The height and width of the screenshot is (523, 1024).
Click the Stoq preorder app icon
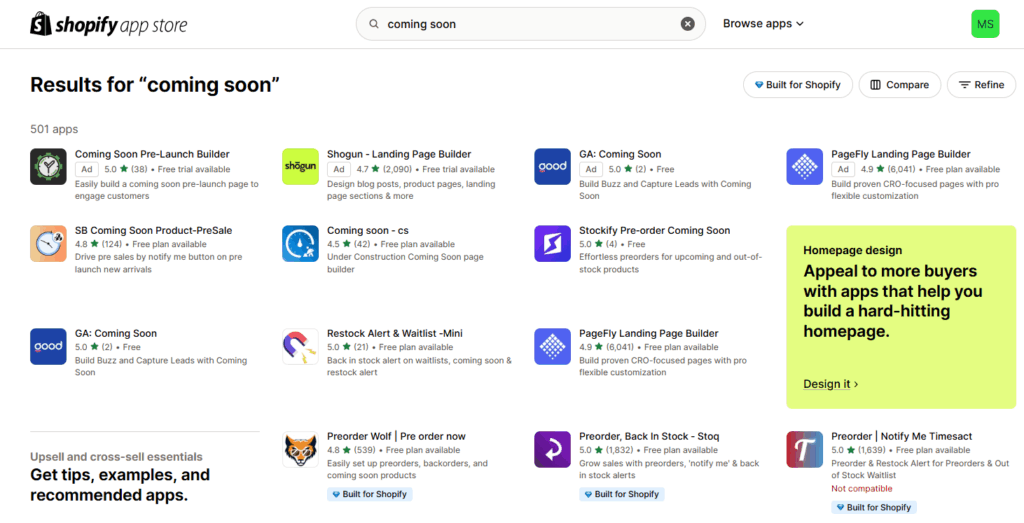[x=552, y=449]
